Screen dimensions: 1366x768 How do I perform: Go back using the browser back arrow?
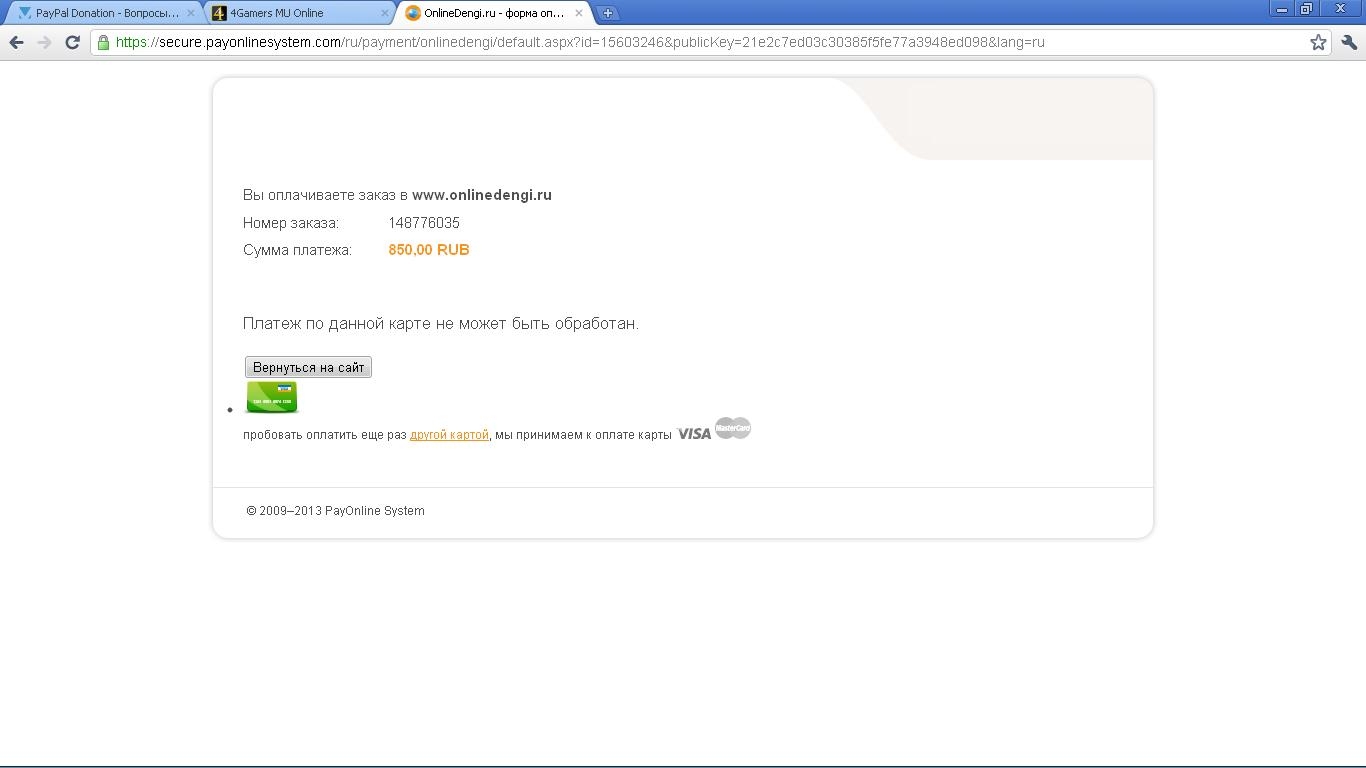(x=16, y=42)
